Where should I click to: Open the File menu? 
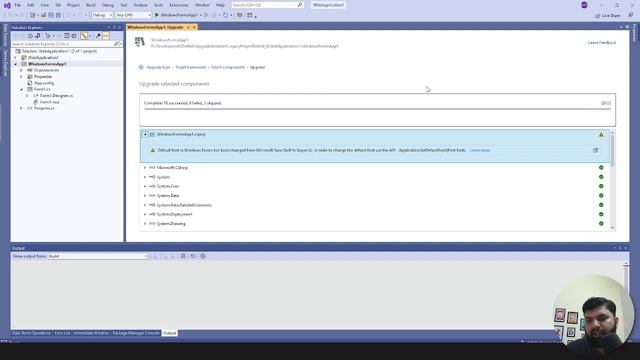18,5
